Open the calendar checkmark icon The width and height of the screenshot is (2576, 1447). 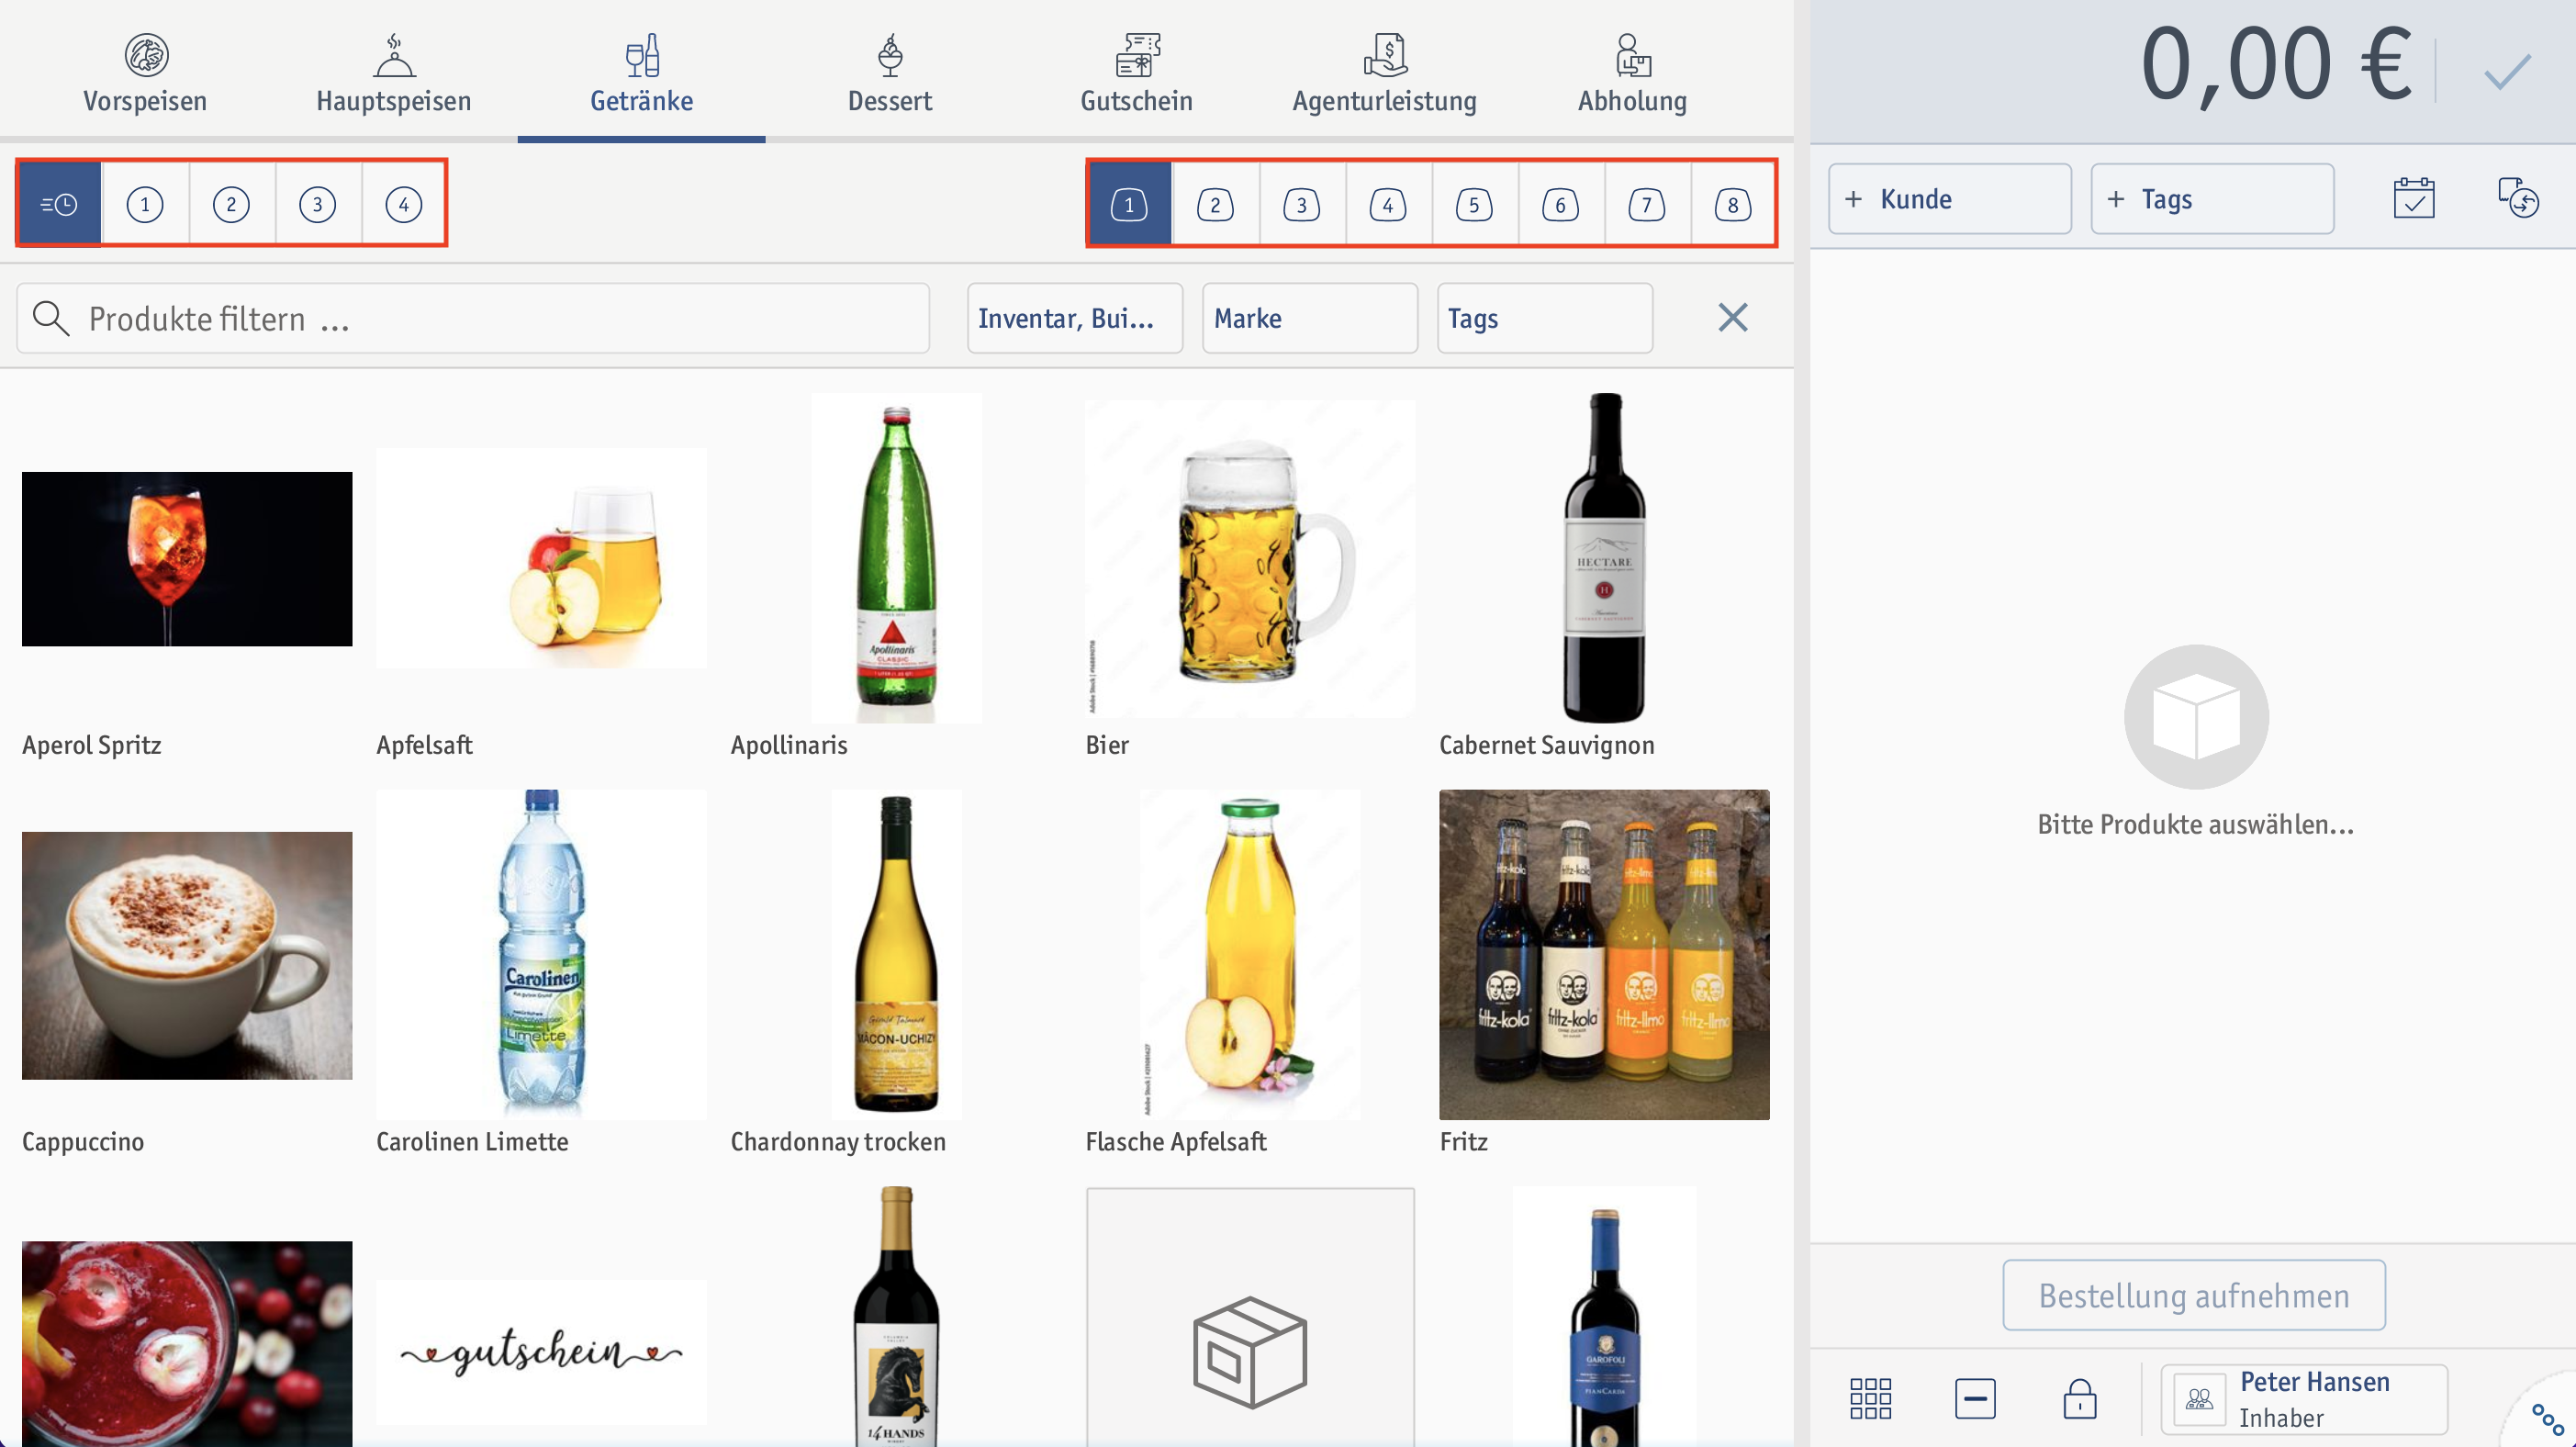[2414, 198]
